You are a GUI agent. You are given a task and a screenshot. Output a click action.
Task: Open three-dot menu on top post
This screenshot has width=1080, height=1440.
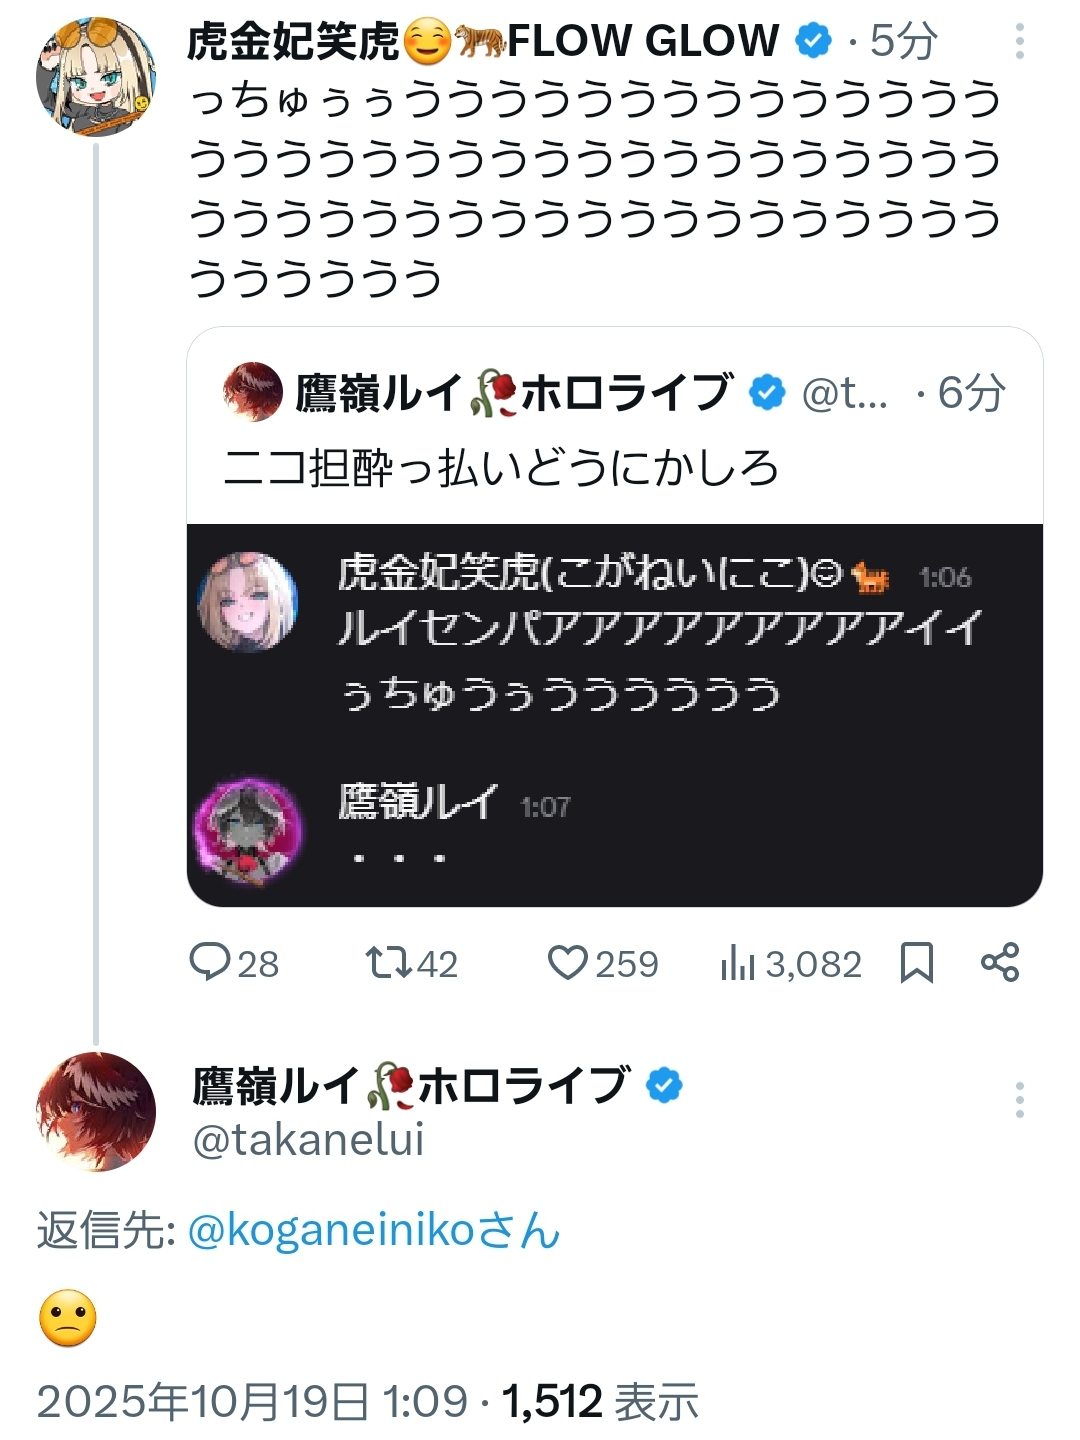point(1019,42)
